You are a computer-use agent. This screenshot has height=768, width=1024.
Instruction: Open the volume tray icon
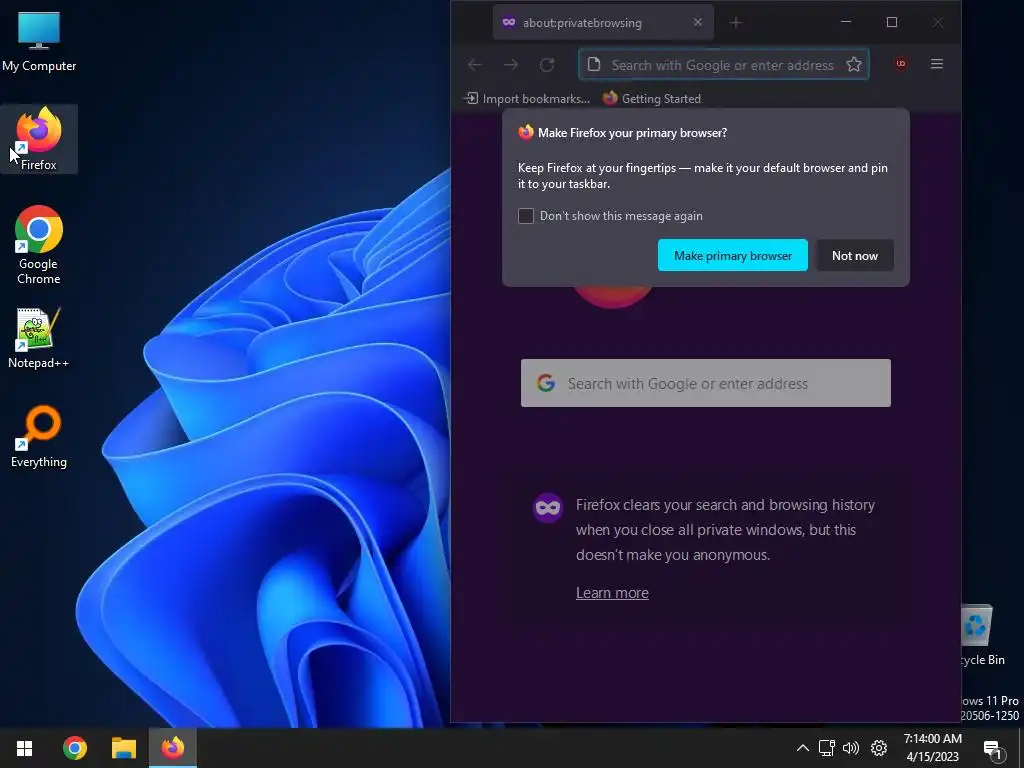click(x=851, y=748)
